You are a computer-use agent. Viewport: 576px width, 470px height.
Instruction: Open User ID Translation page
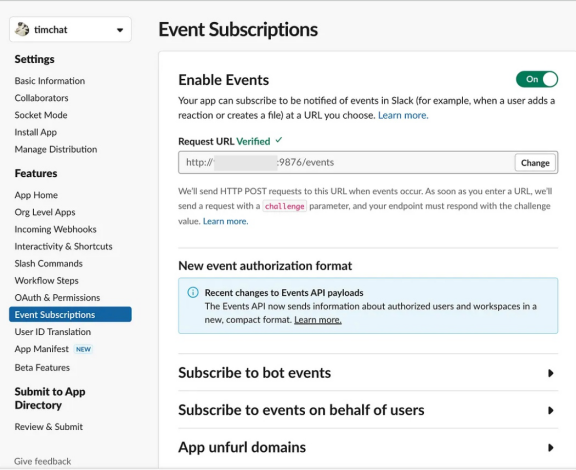[x=53, y=332]
